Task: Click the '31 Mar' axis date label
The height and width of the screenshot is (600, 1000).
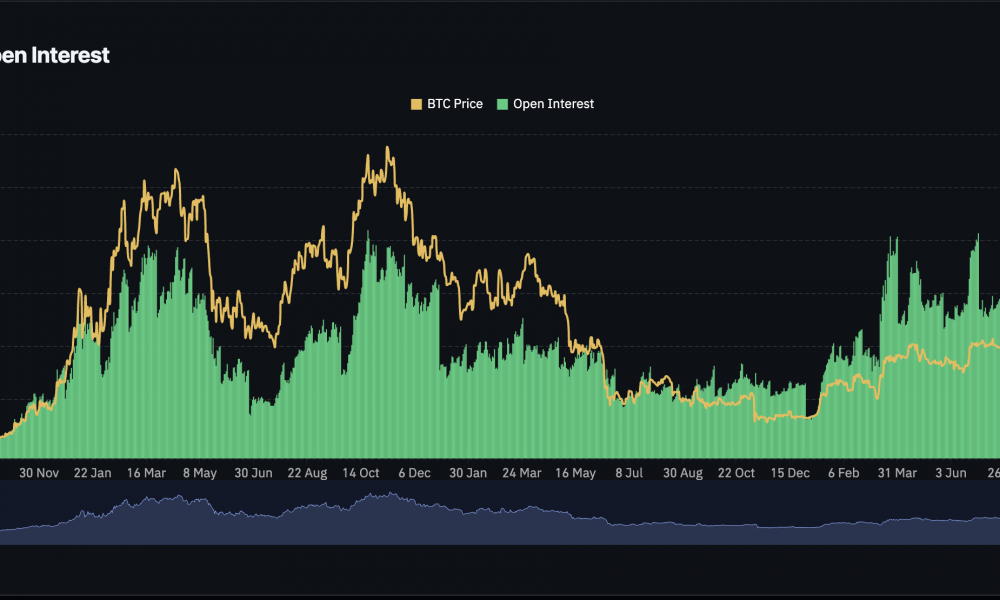Action: click(x=897, y=473)
